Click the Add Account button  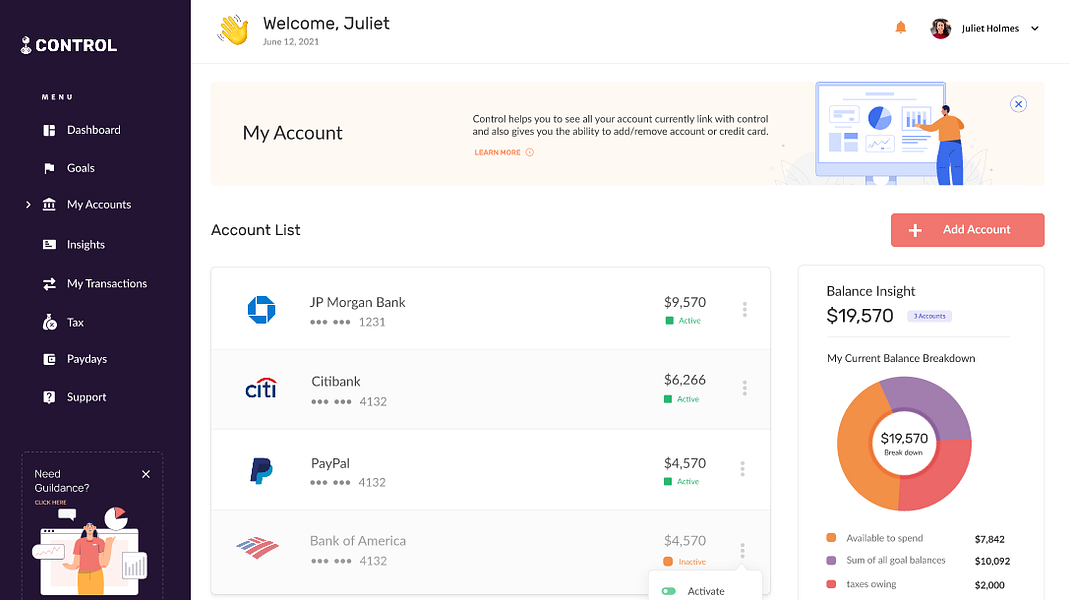click(x=966, y=229)
